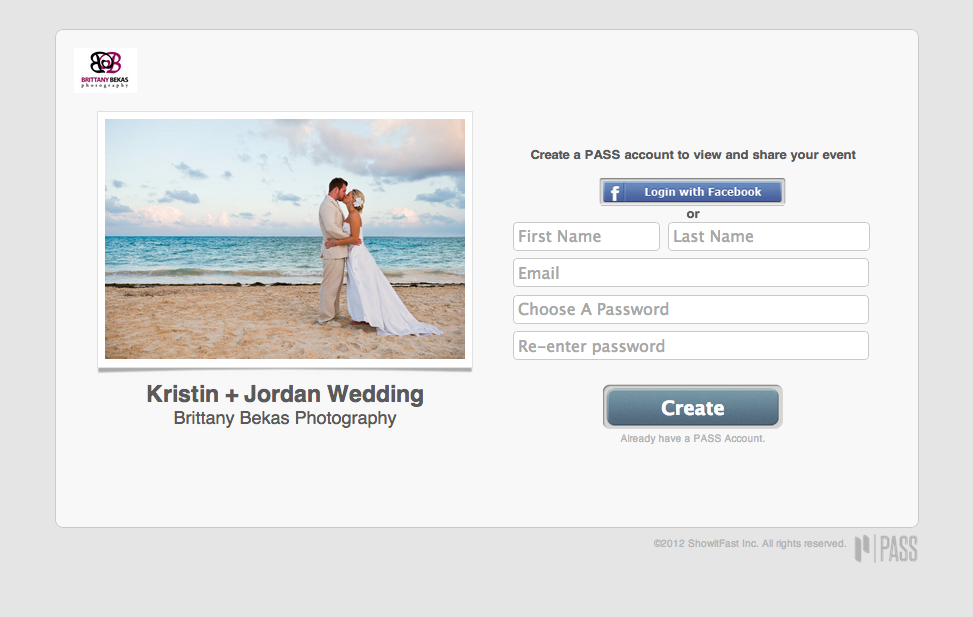Click the 'Create a PASS account' heading
This screenshot has width=973, height=617.
[x=693, y=155]
